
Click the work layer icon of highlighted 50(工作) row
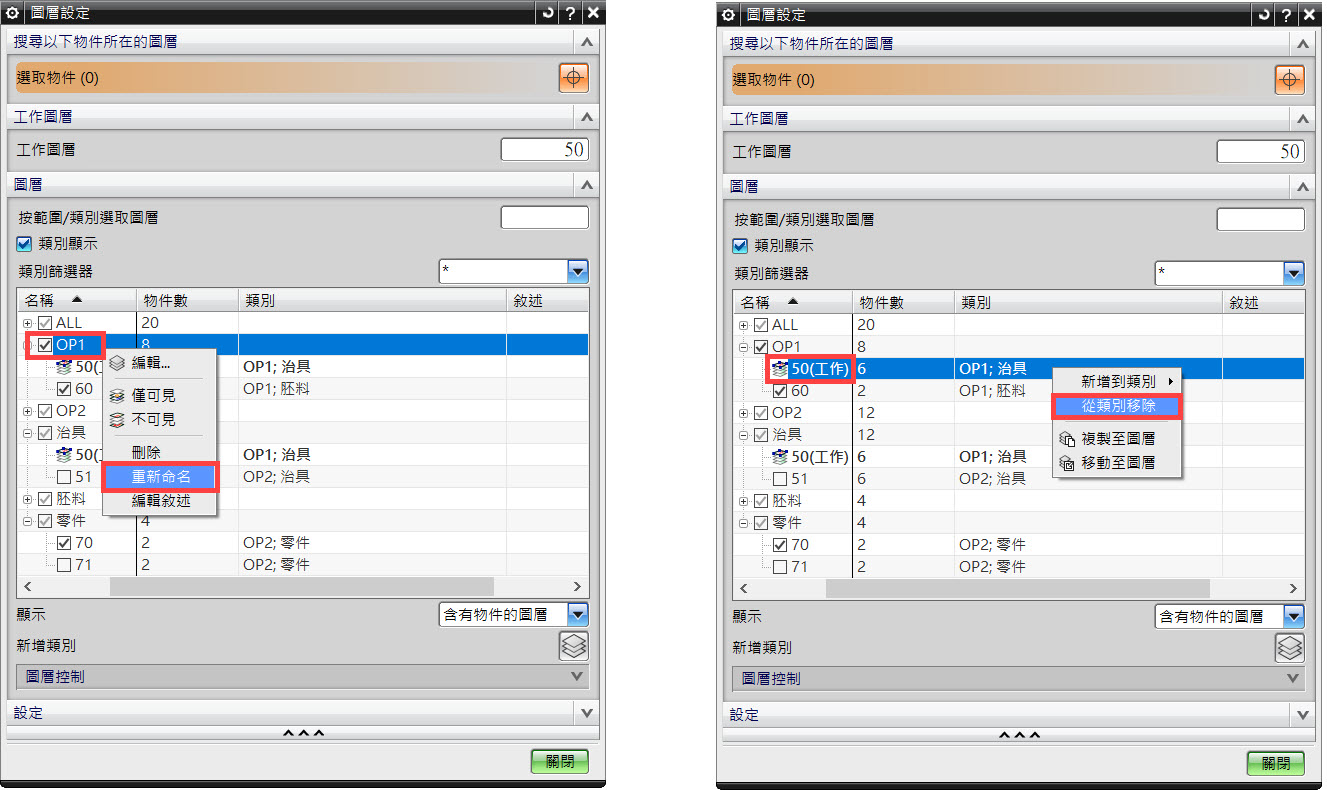point(780,369)
